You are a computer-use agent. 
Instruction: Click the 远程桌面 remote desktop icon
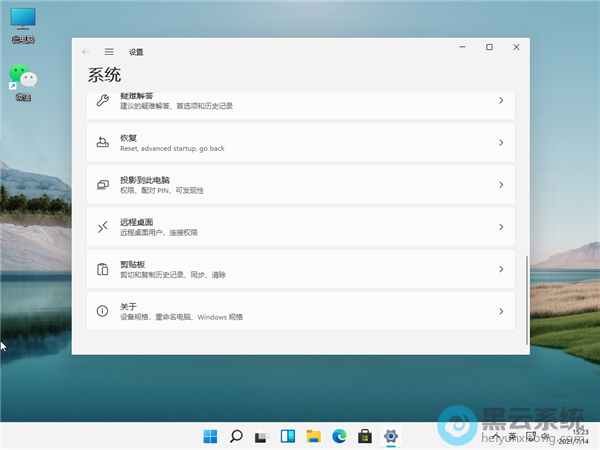pyautogui.click(x=102, y=227)
